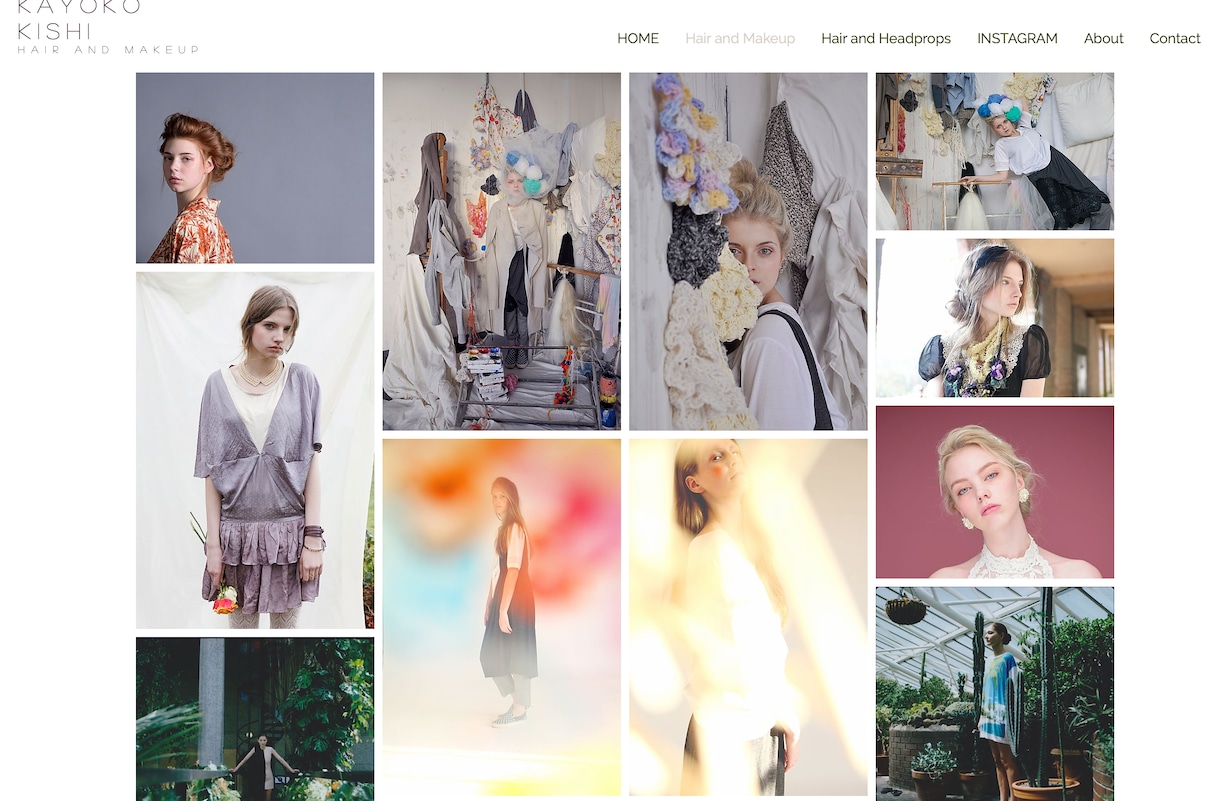This screenshot has height=801, width=1220.
Task: Open portrait on the pink background
Action: pos(995,492)
